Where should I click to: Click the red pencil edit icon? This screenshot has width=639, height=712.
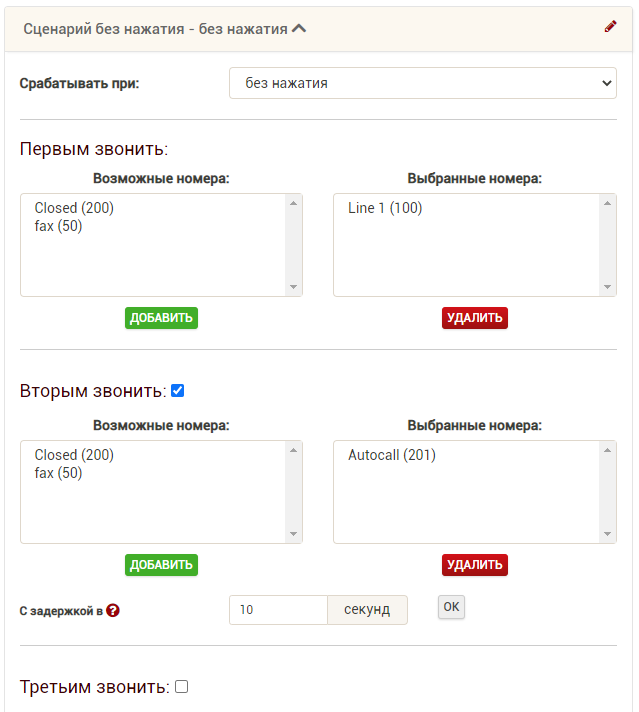[x=610, y=27]
